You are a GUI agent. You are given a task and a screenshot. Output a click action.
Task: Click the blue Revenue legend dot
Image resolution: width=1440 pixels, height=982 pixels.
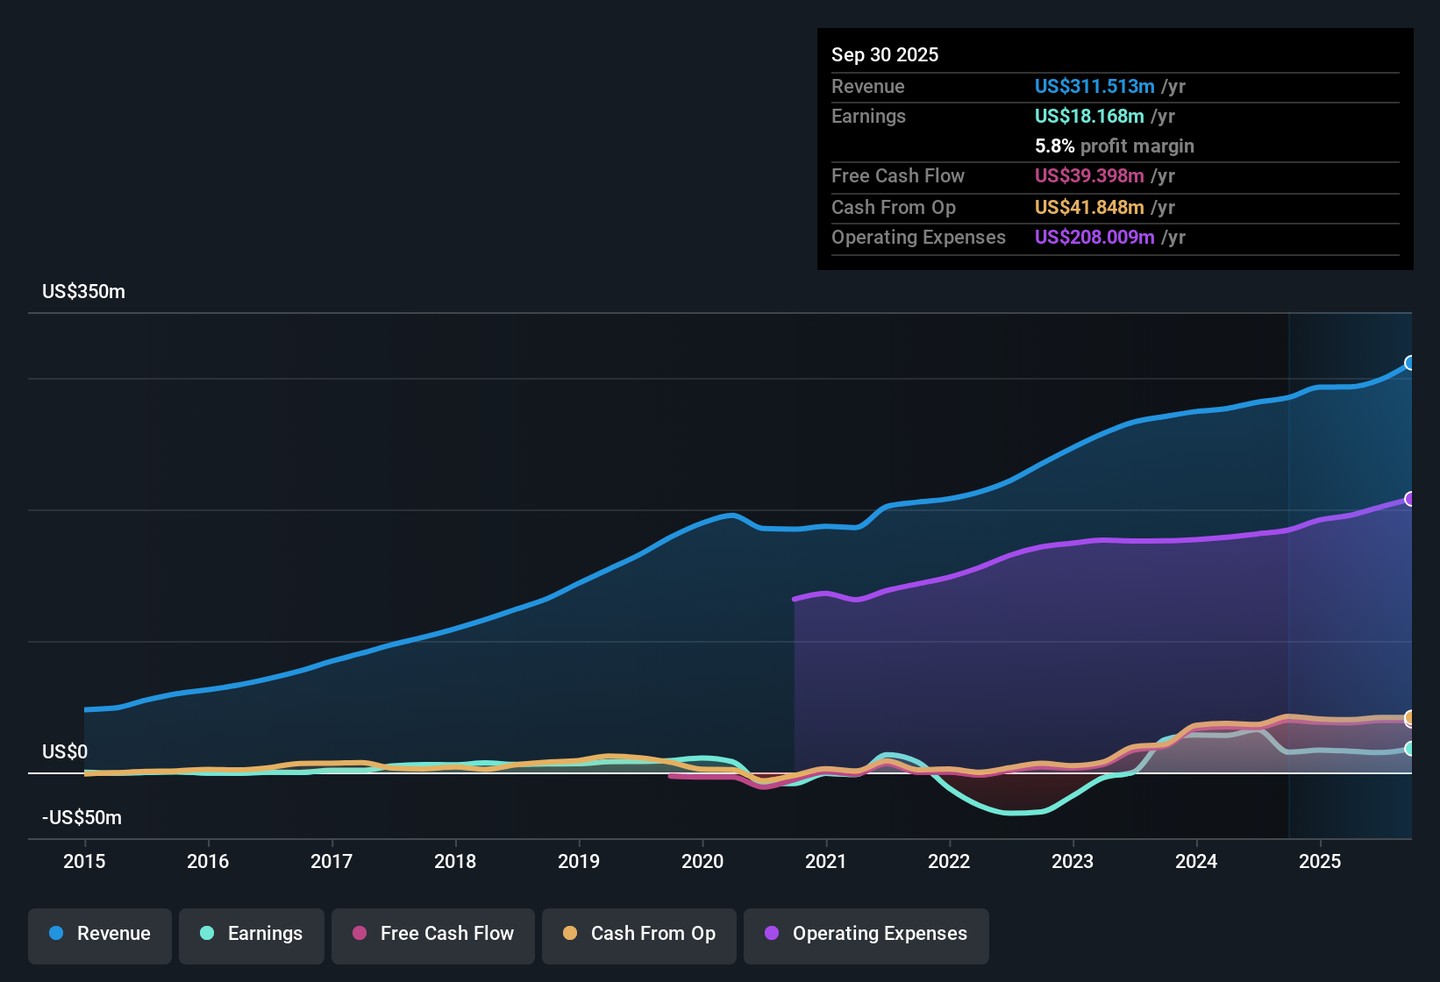[x=57, y=934]
